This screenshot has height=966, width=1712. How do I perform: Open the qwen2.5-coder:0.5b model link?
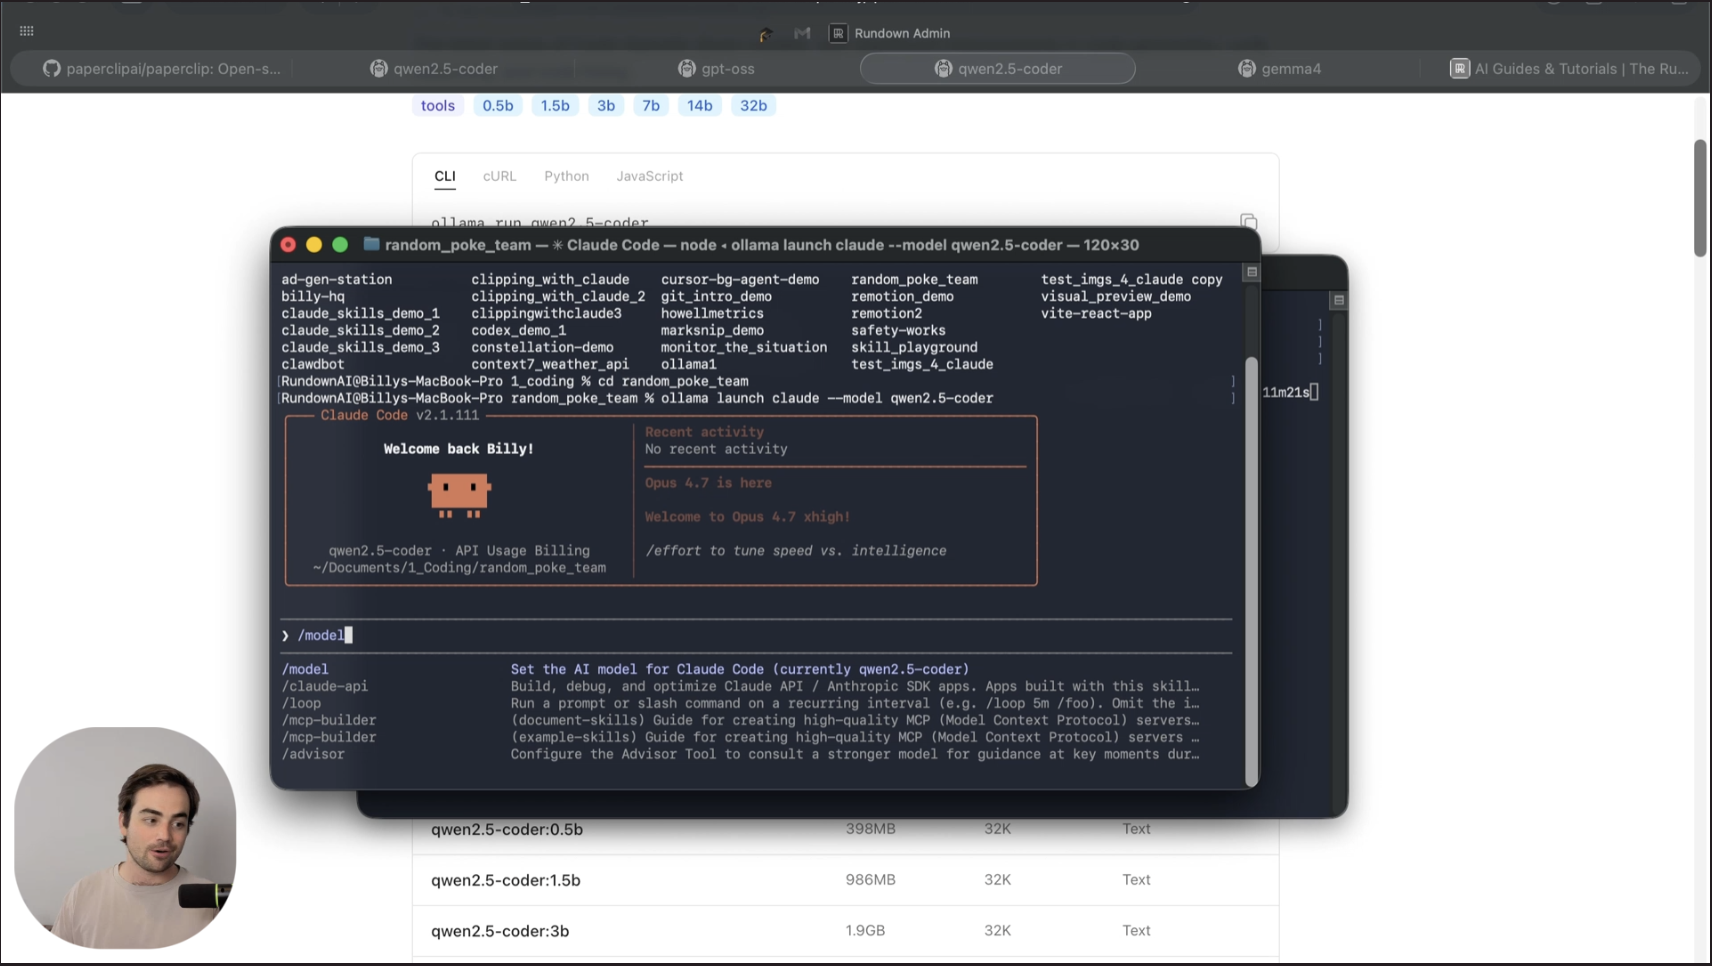[507, 829]
